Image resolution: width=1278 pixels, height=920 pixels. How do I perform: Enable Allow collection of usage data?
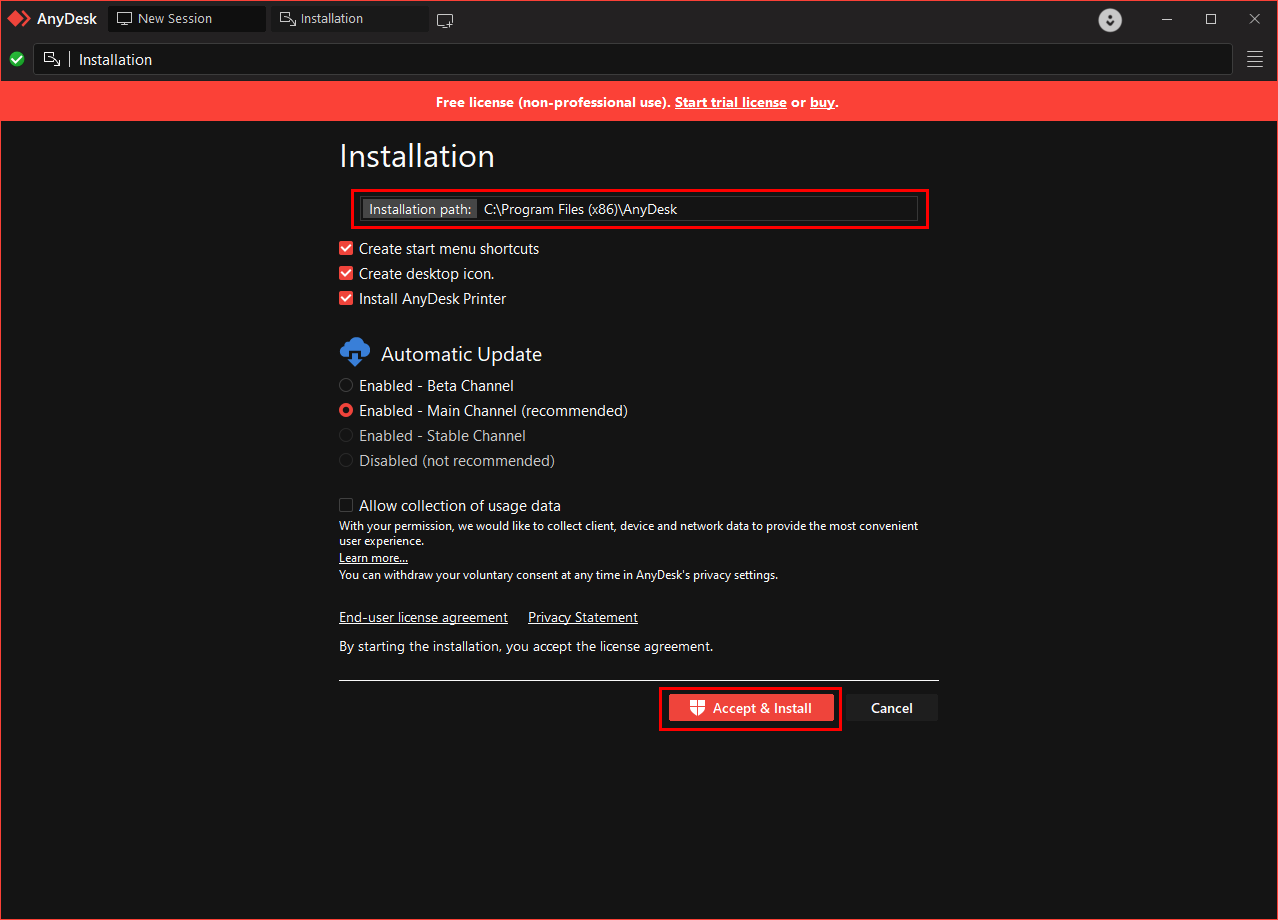[346, 506]
